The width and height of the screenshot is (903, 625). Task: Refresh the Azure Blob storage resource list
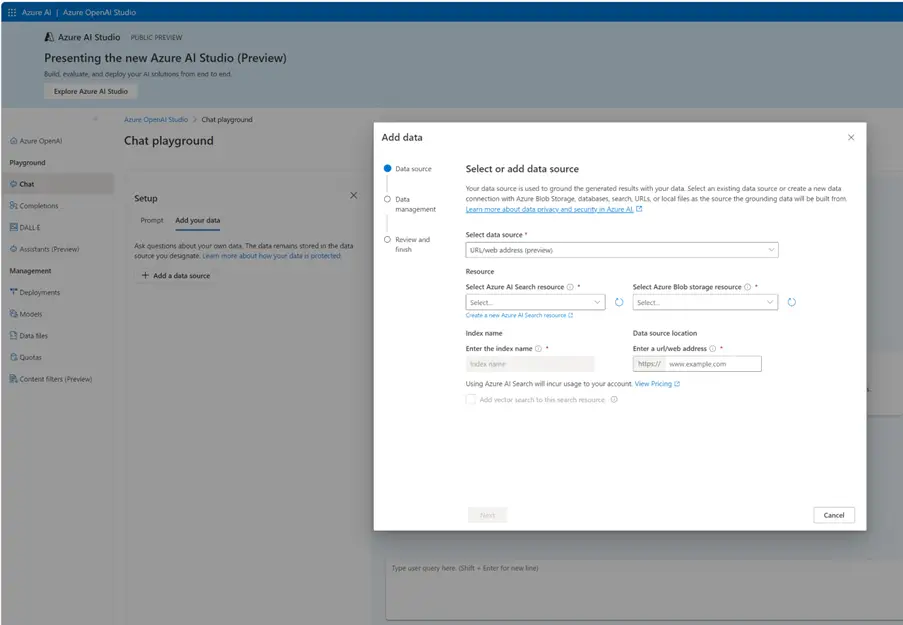[792, 302]
